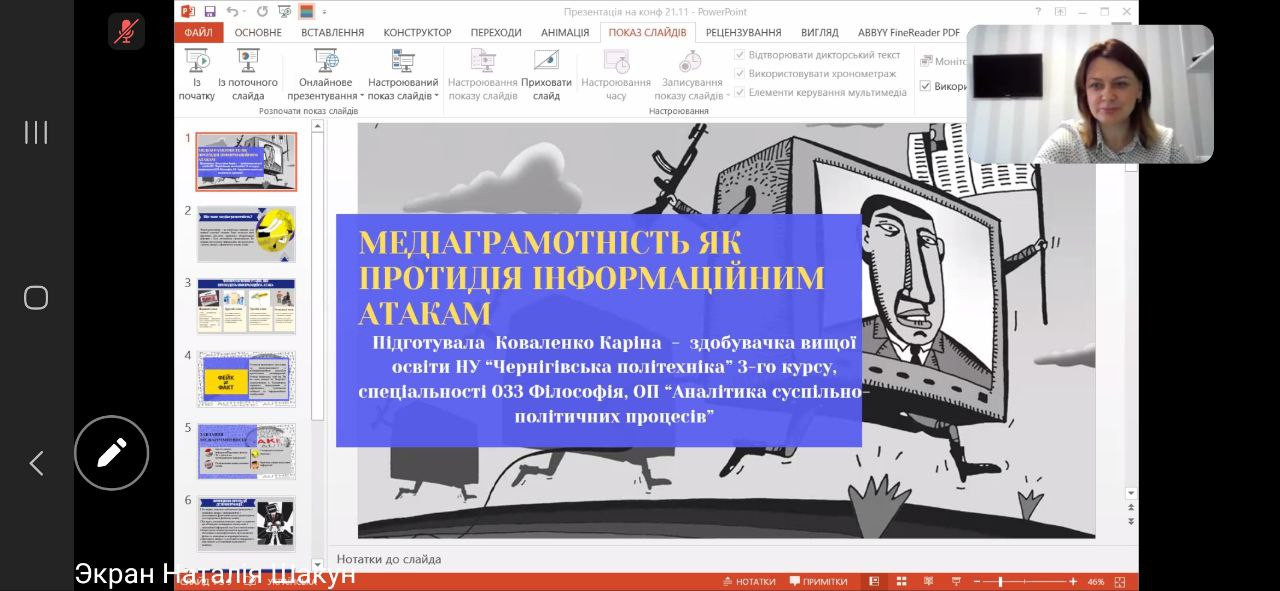
Task: Toggle ПРИМІТКИ pane in status bar
Action: (x=818, y=581)
